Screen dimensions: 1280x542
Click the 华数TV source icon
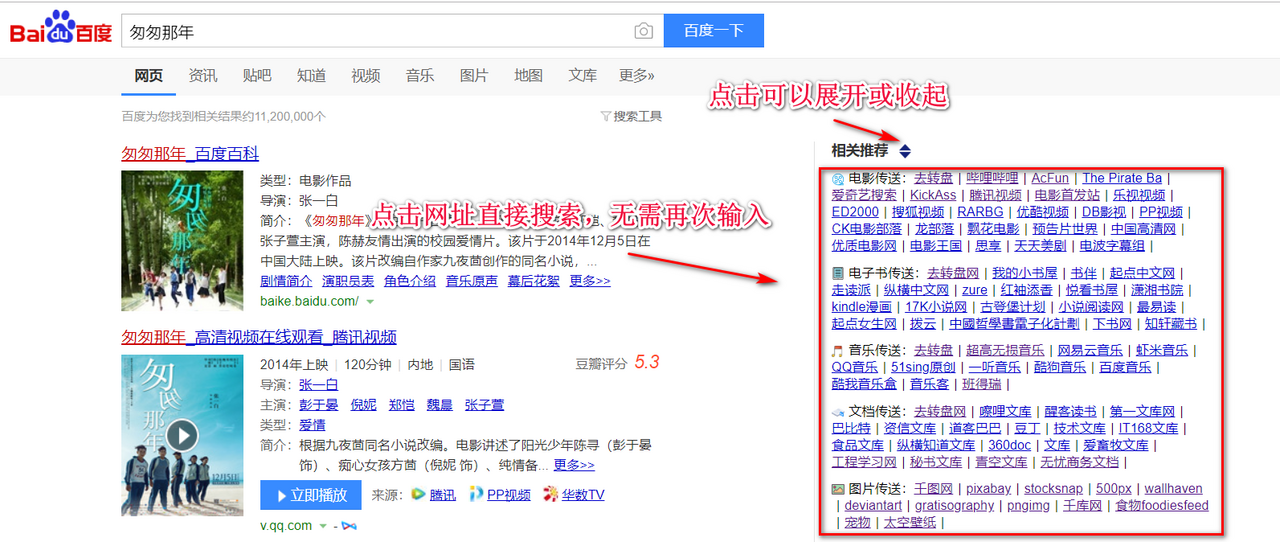pyautogui.click(x=551, y=495)
